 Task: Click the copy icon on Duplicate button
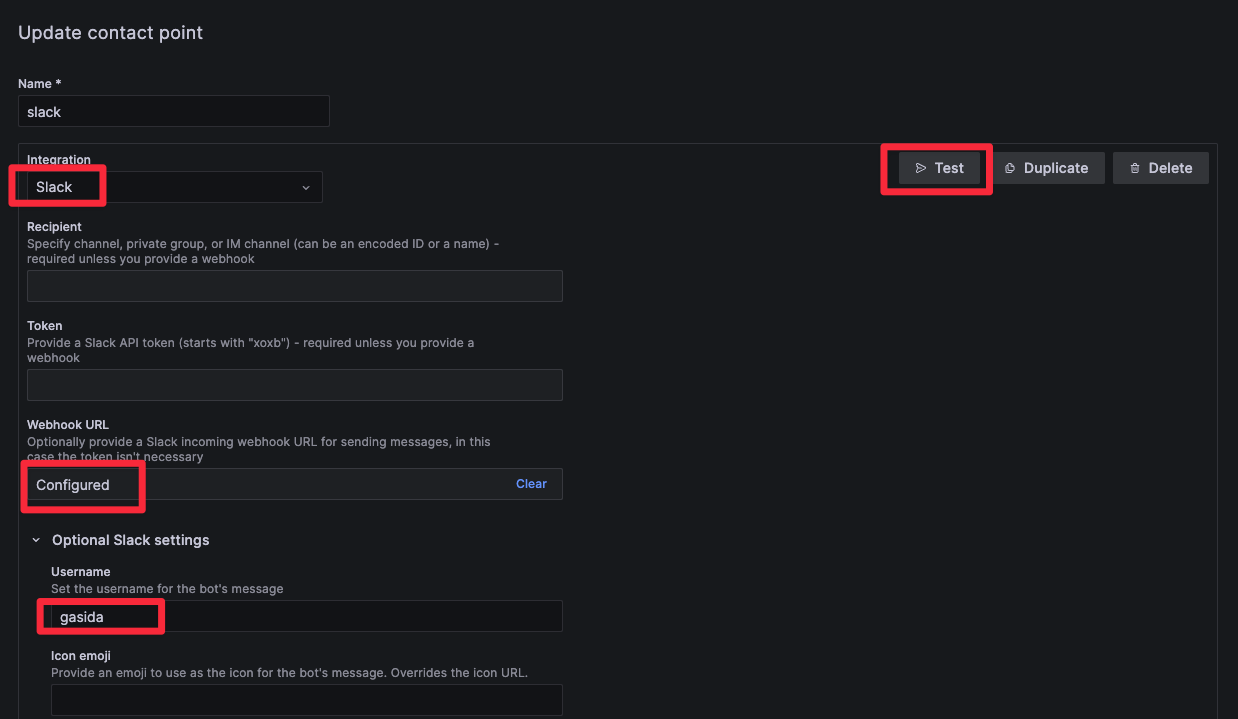(1010, 168)
